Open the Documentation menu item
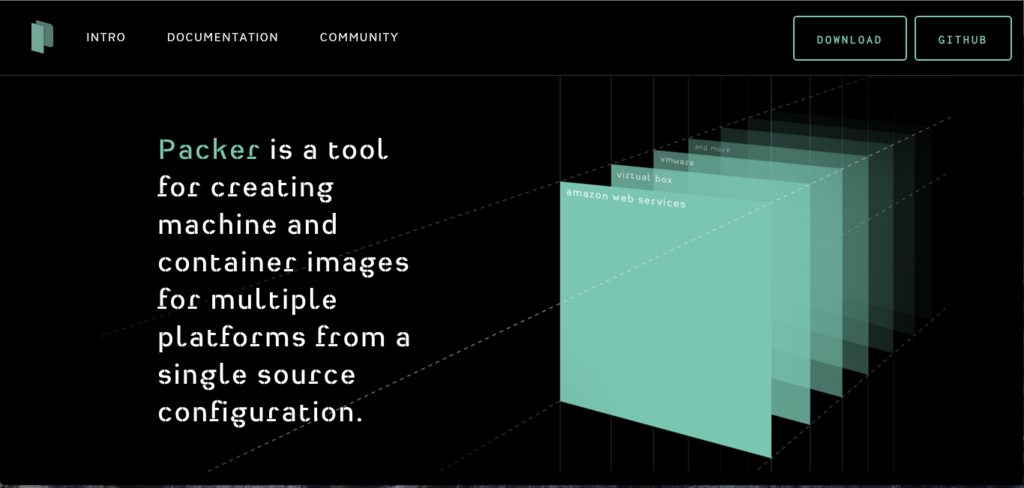1024x488 pixels. point(223,37)
